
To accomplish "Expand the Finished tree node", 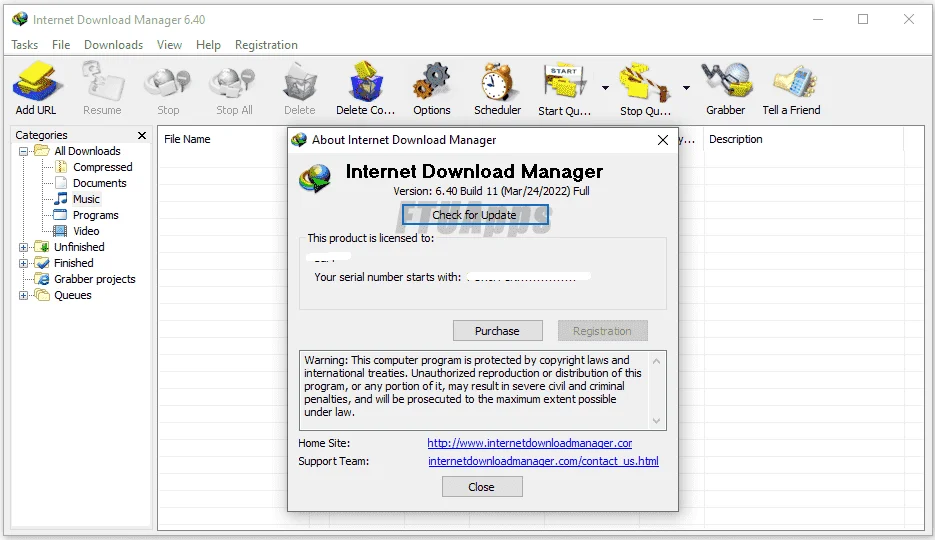I will [23, 263].
